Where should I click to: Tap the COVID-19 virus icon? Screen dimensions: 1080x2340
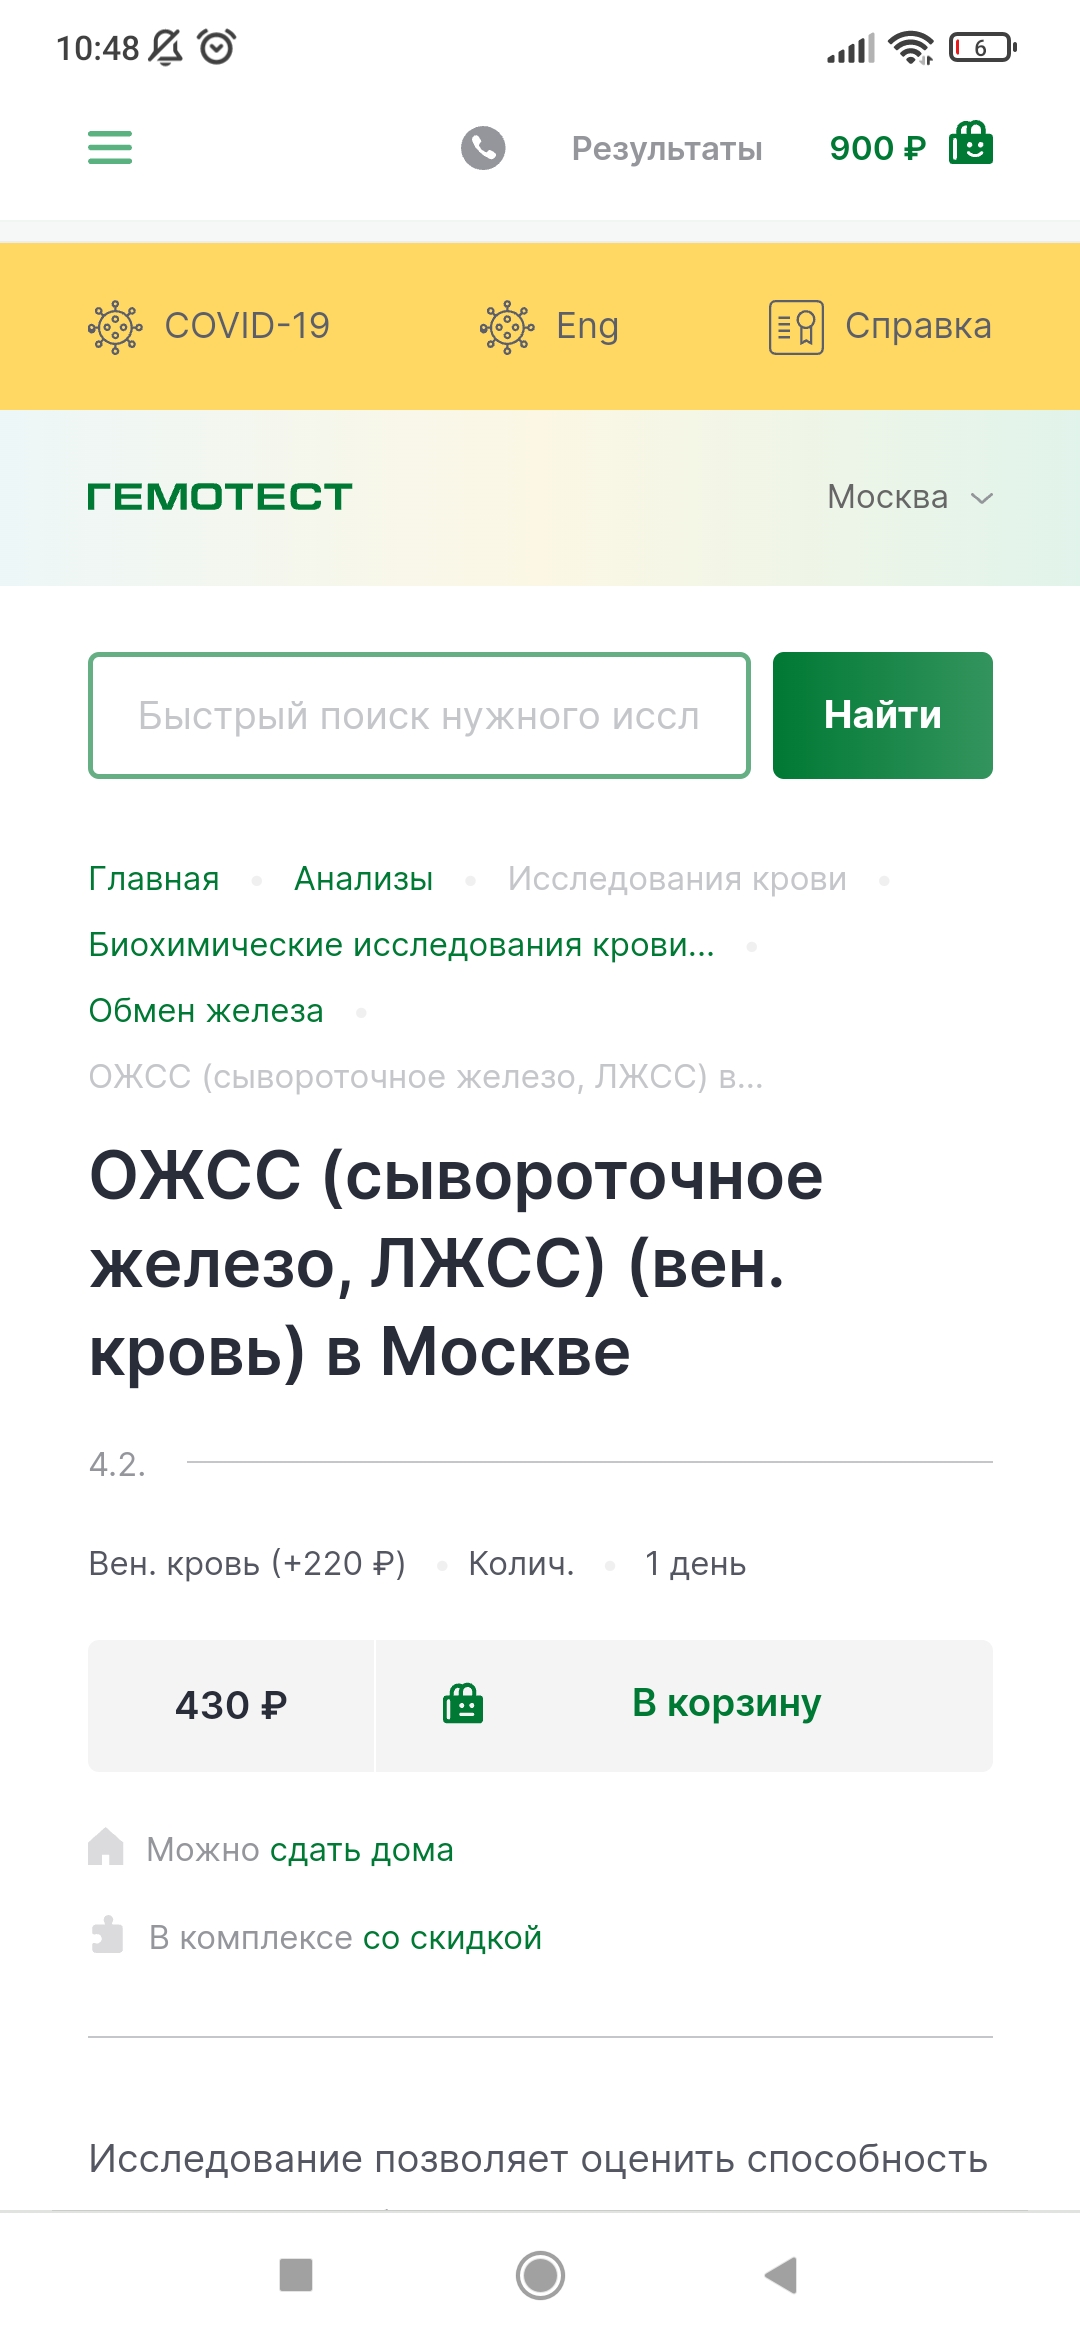pos(116,327)
